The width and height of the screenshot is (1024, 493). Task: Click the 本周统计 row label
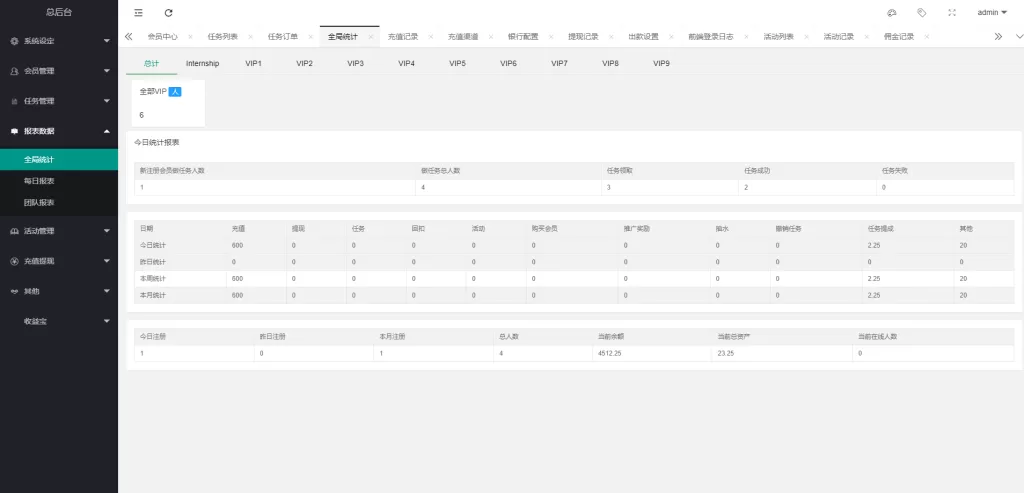153,279
